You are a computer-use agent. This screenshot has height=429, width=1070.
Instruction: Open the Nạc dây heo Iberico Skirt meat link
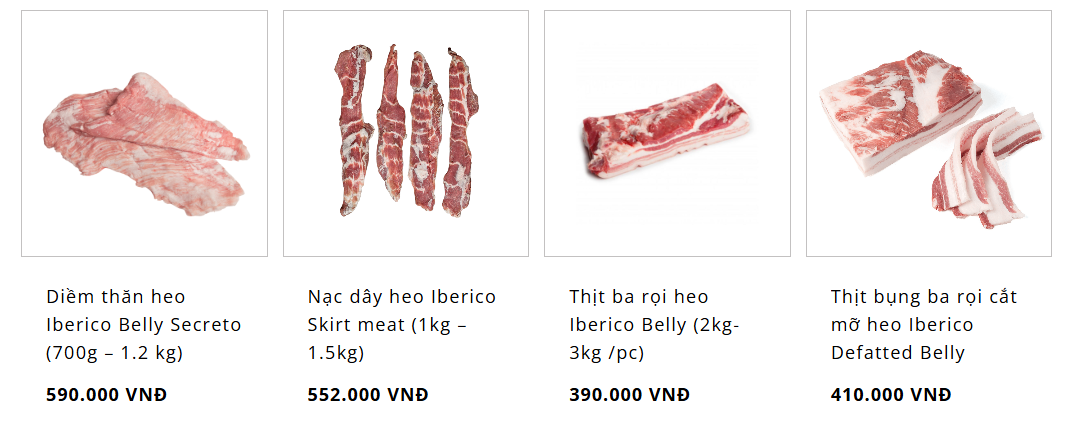click(402, 325)
